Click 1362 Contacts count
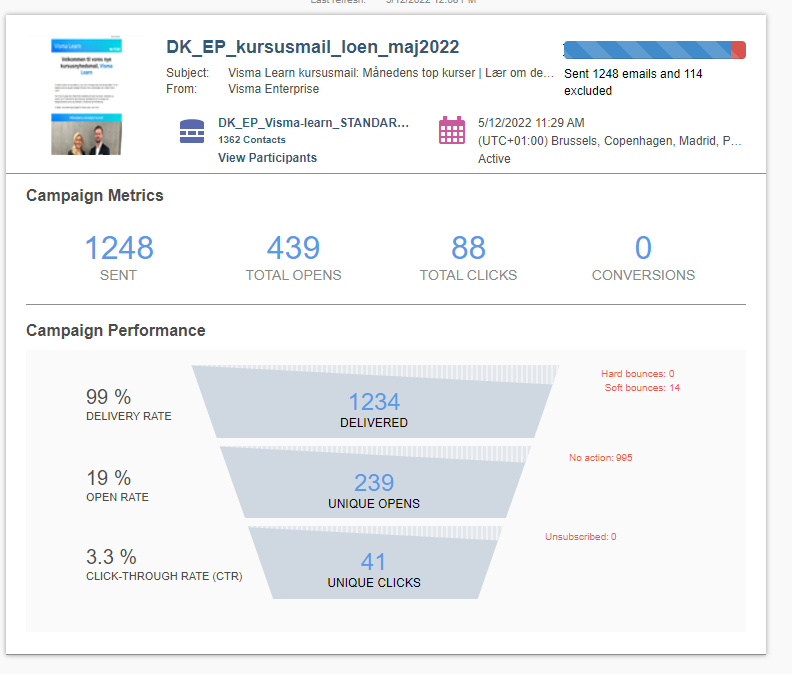 (252, 140)
